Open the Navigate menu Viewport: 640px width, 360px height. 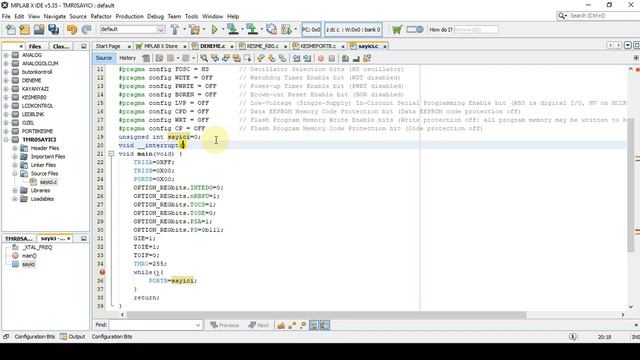coord(55,16)
